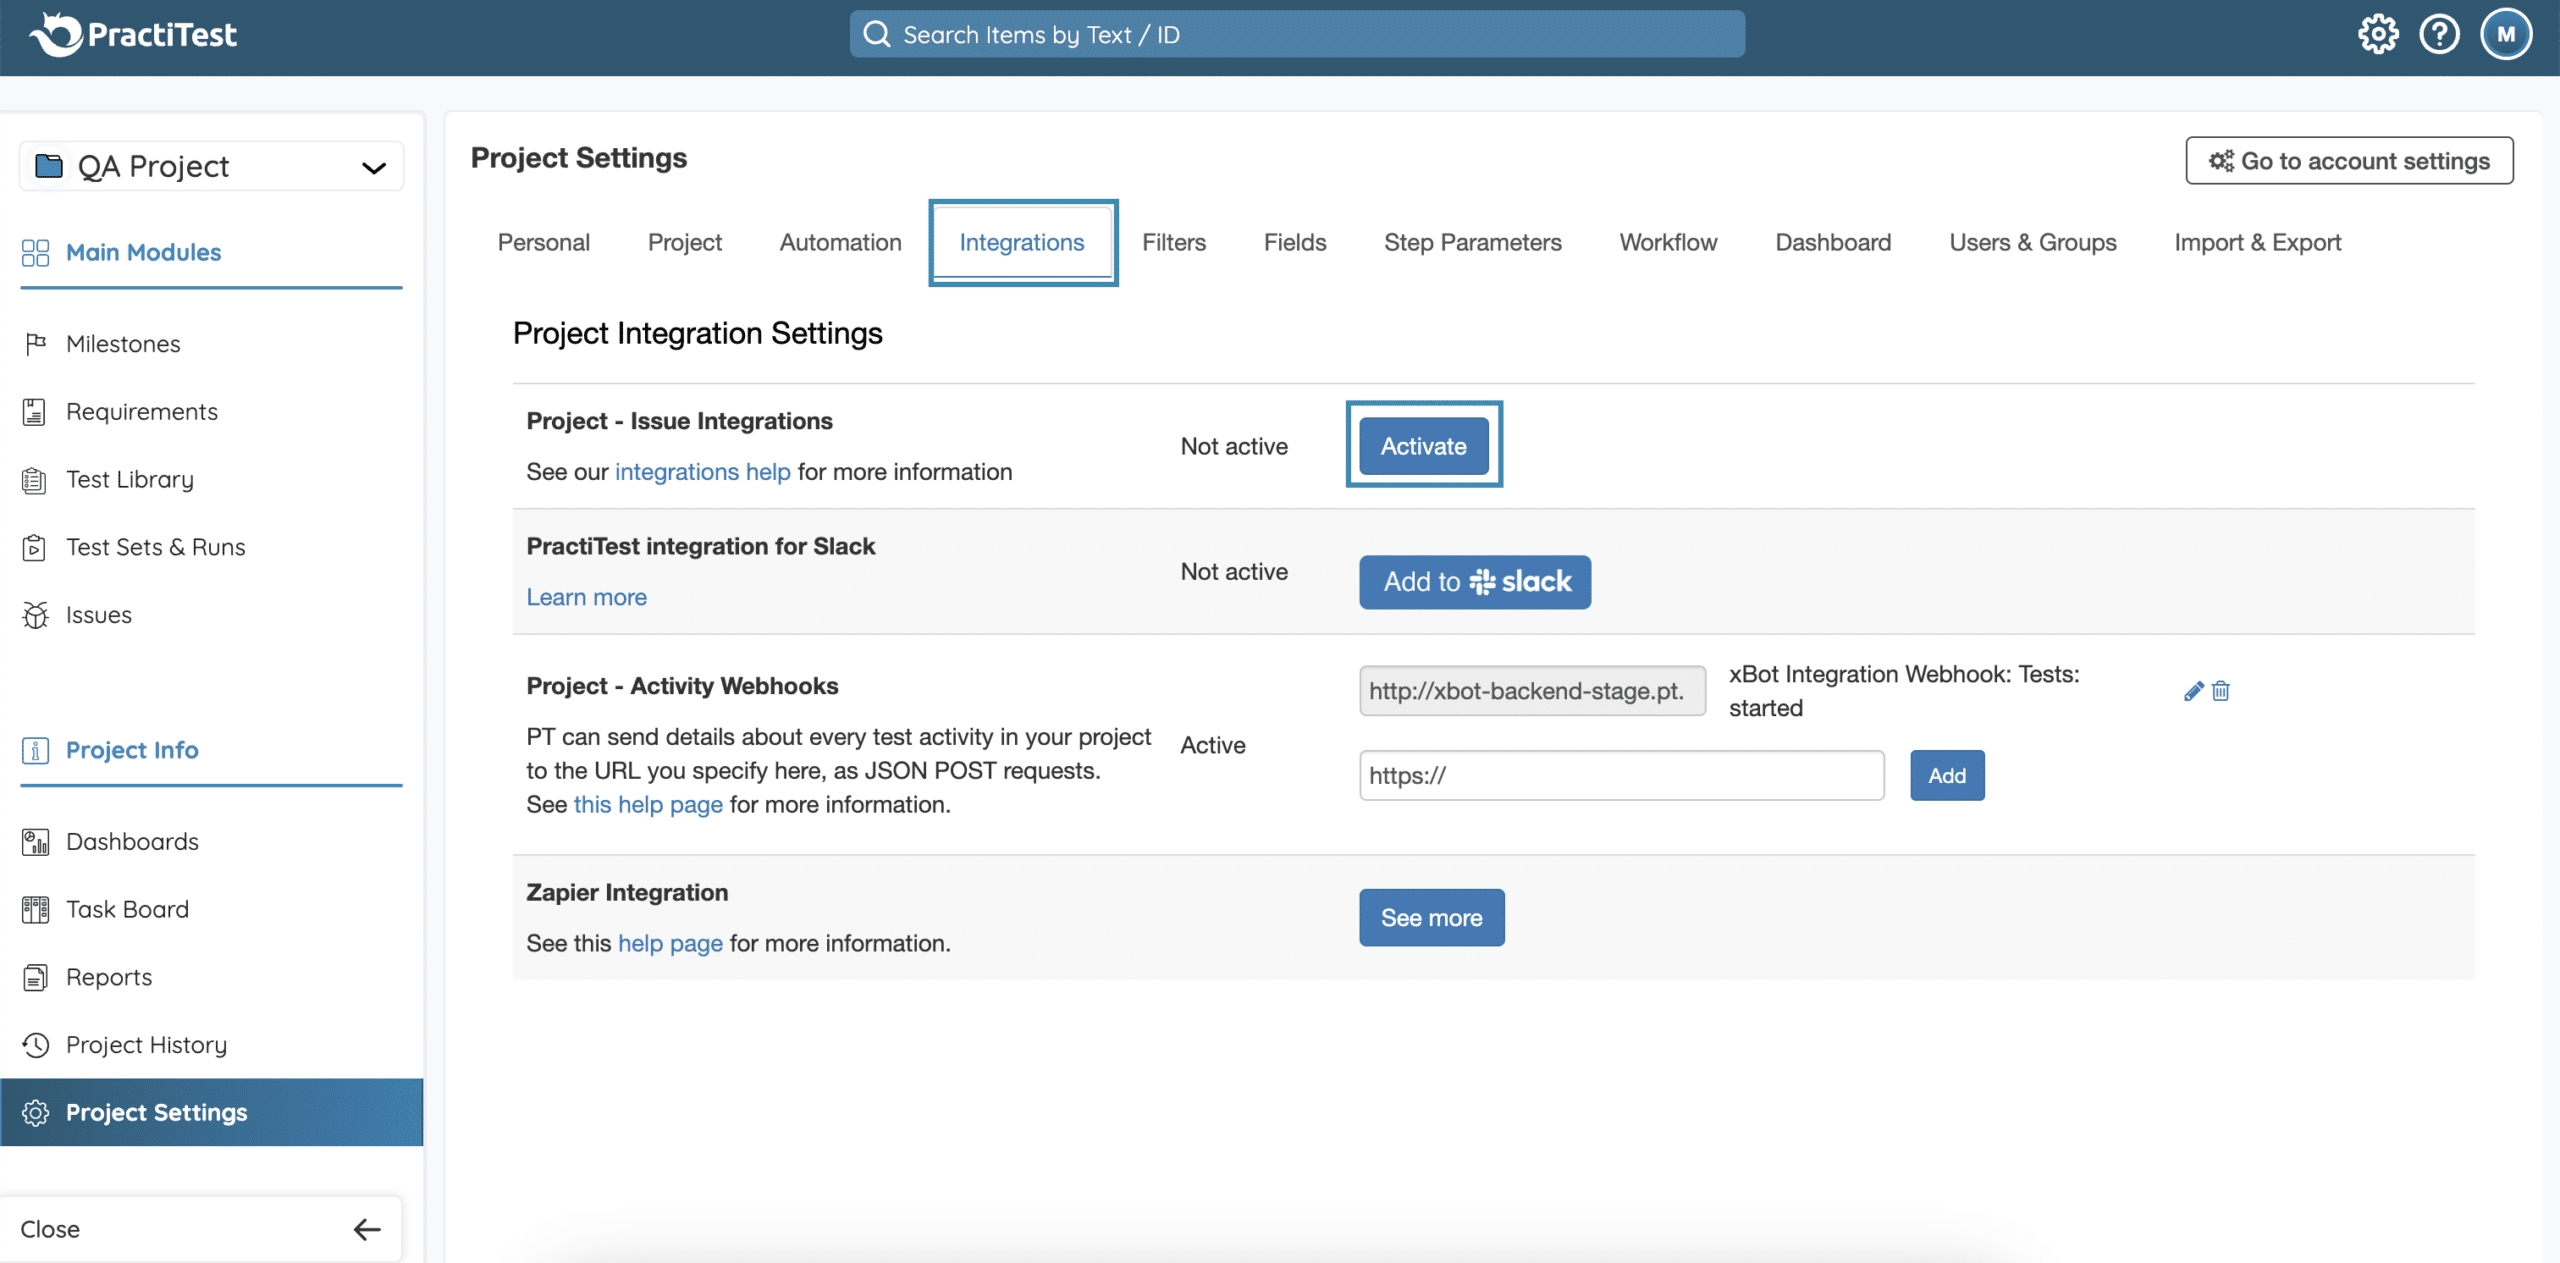Viewport: 2560px width, 1263px height.
Task: Switch to the Personal tab
Action: 544,242
